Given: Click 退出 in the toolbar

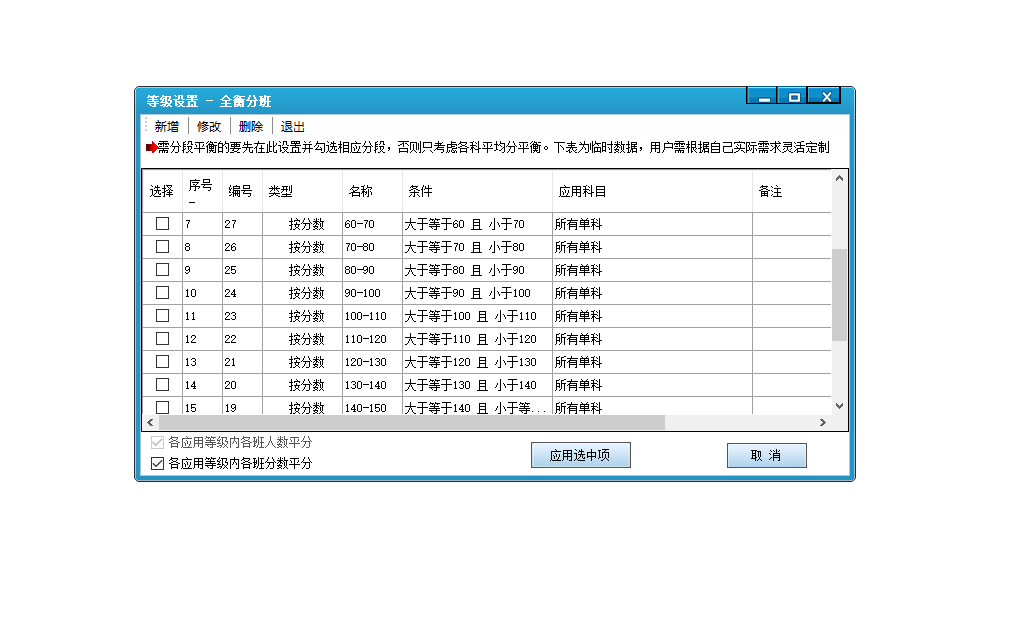Looking at the screenshot, I should 293,127.
